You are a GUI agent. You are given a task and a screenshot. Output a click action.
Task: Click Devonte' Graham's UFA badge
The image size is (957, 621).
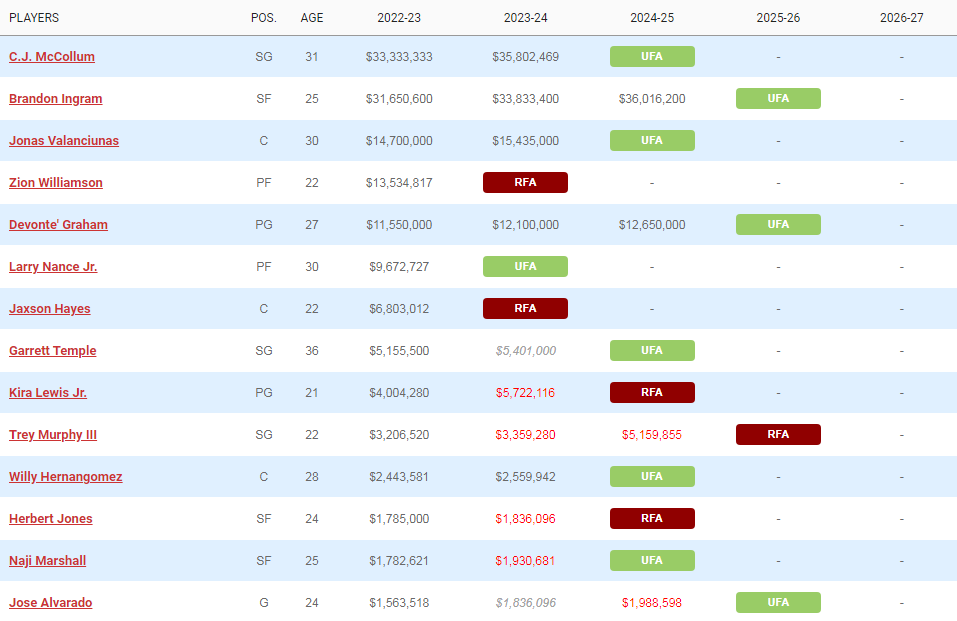pos(778,225)
